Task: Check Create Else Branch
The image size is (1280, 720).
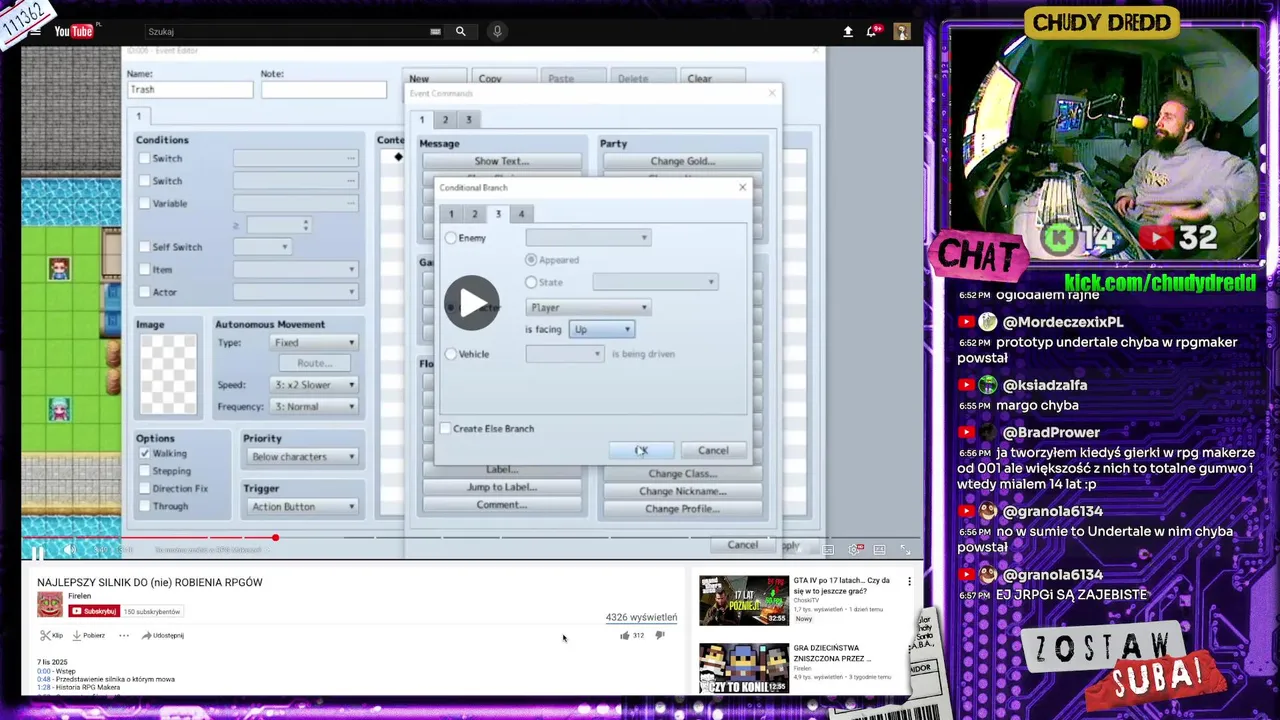Action: [446, 428]
